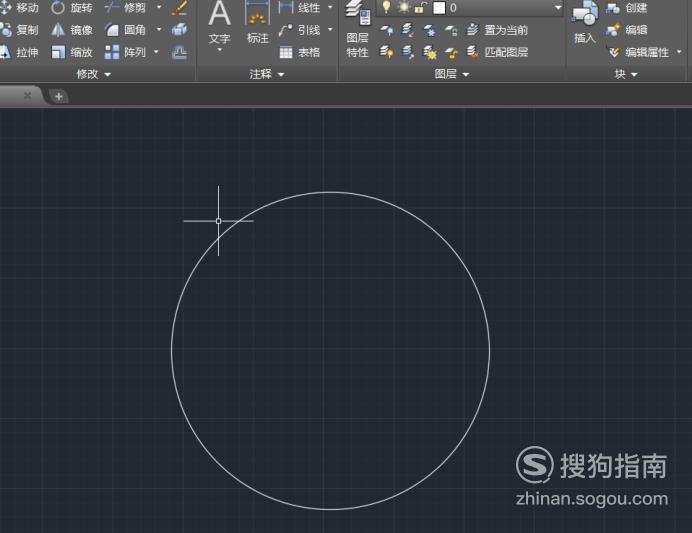
Task: Click 编辑 (Edit) block
Action: pos(627,30)
